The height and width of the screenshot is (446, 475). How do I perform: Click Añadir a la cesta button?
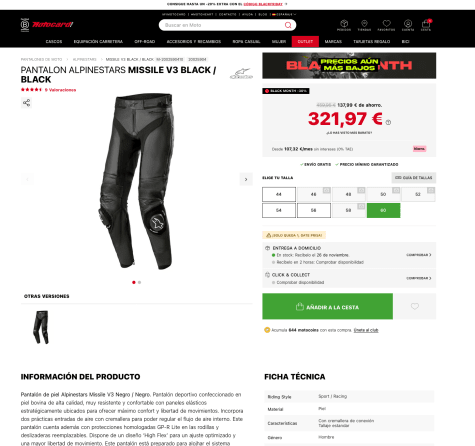[327, 306]
